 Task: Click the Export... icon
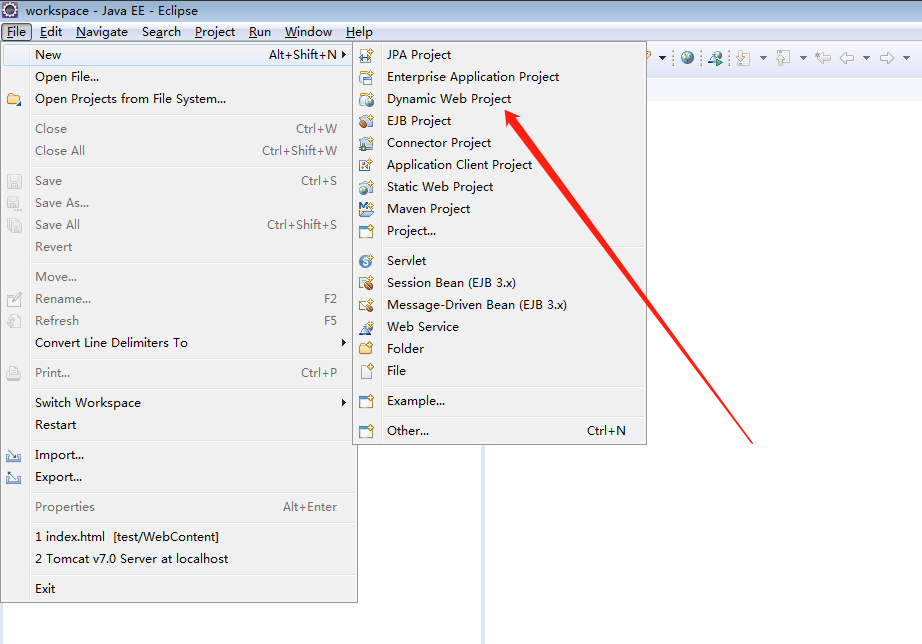click(14, 478)
